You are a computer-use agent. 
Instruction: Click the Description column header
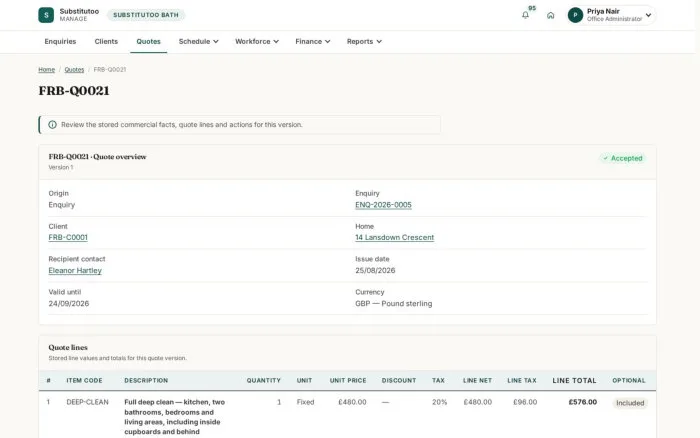(x=146, y=380)
